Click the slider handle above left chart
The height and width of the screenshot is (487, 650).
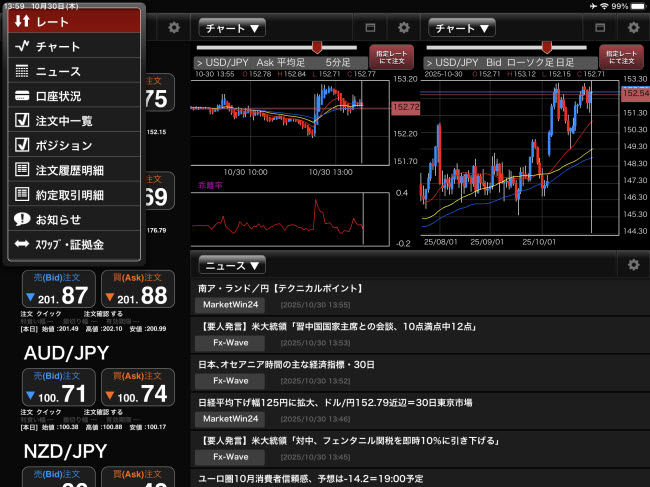click(317, 46)
